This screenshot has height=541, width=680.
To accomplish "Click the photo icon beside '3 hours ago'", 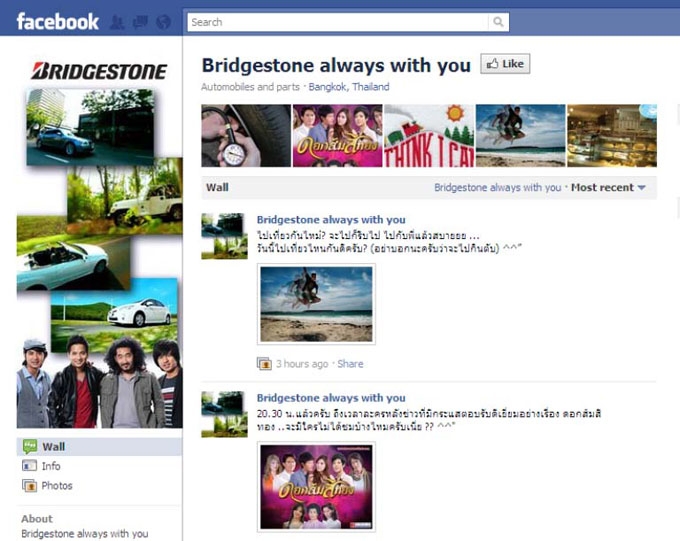I will point(264,364).
